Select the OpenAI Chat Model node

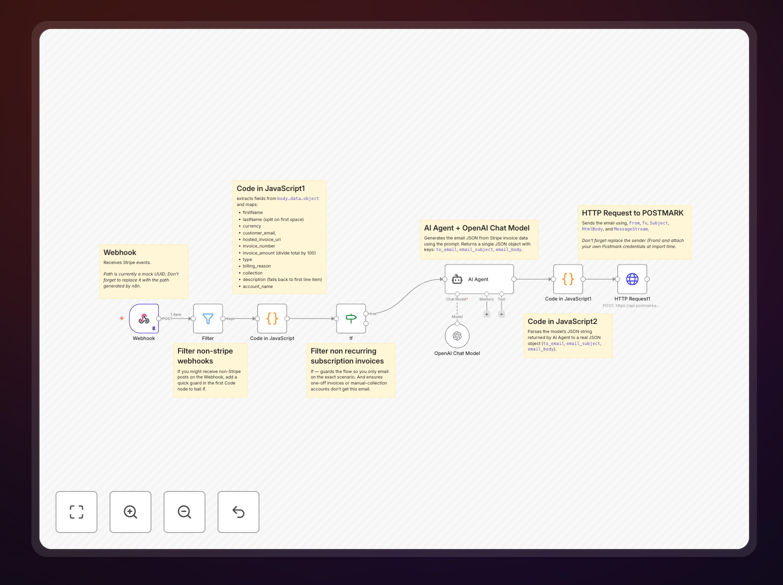[457, 336]
